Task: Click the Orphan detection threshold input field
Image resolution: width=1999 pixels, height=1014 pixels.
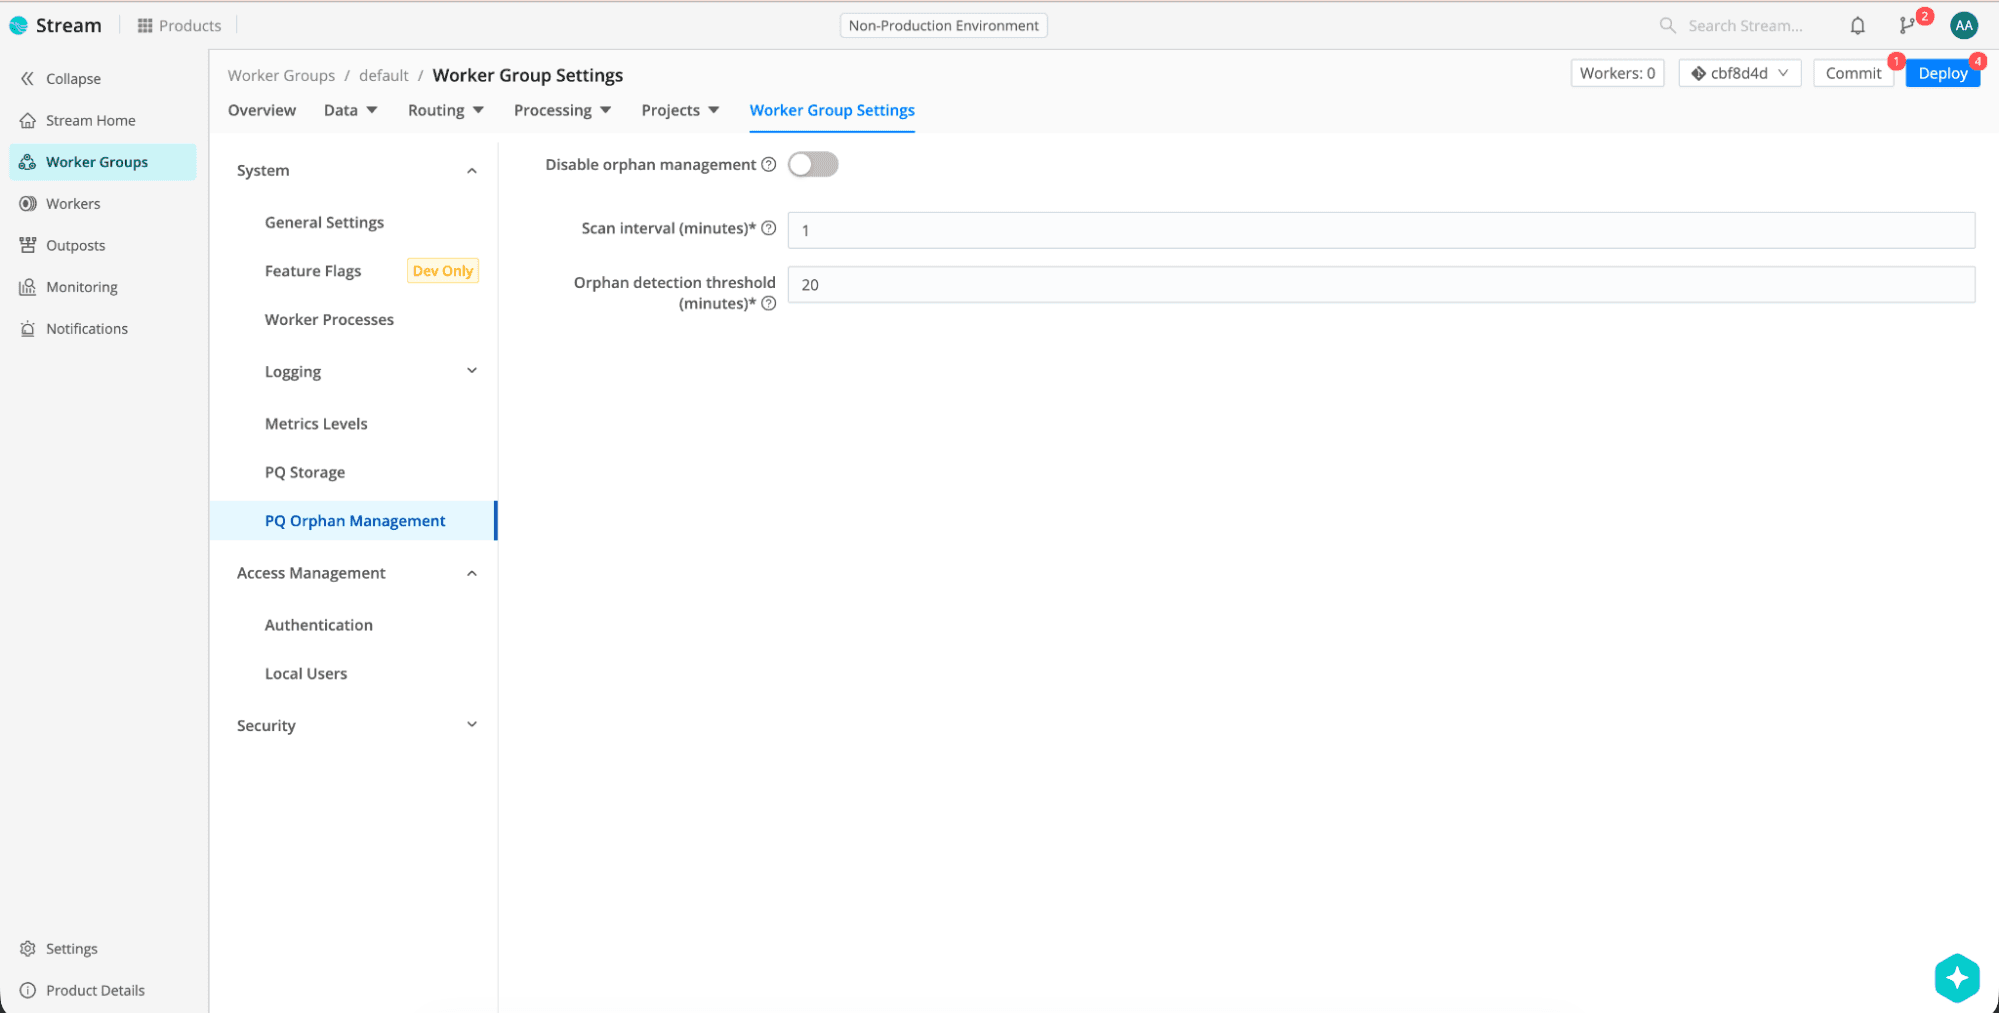Action: click(x=1381, y=284)
